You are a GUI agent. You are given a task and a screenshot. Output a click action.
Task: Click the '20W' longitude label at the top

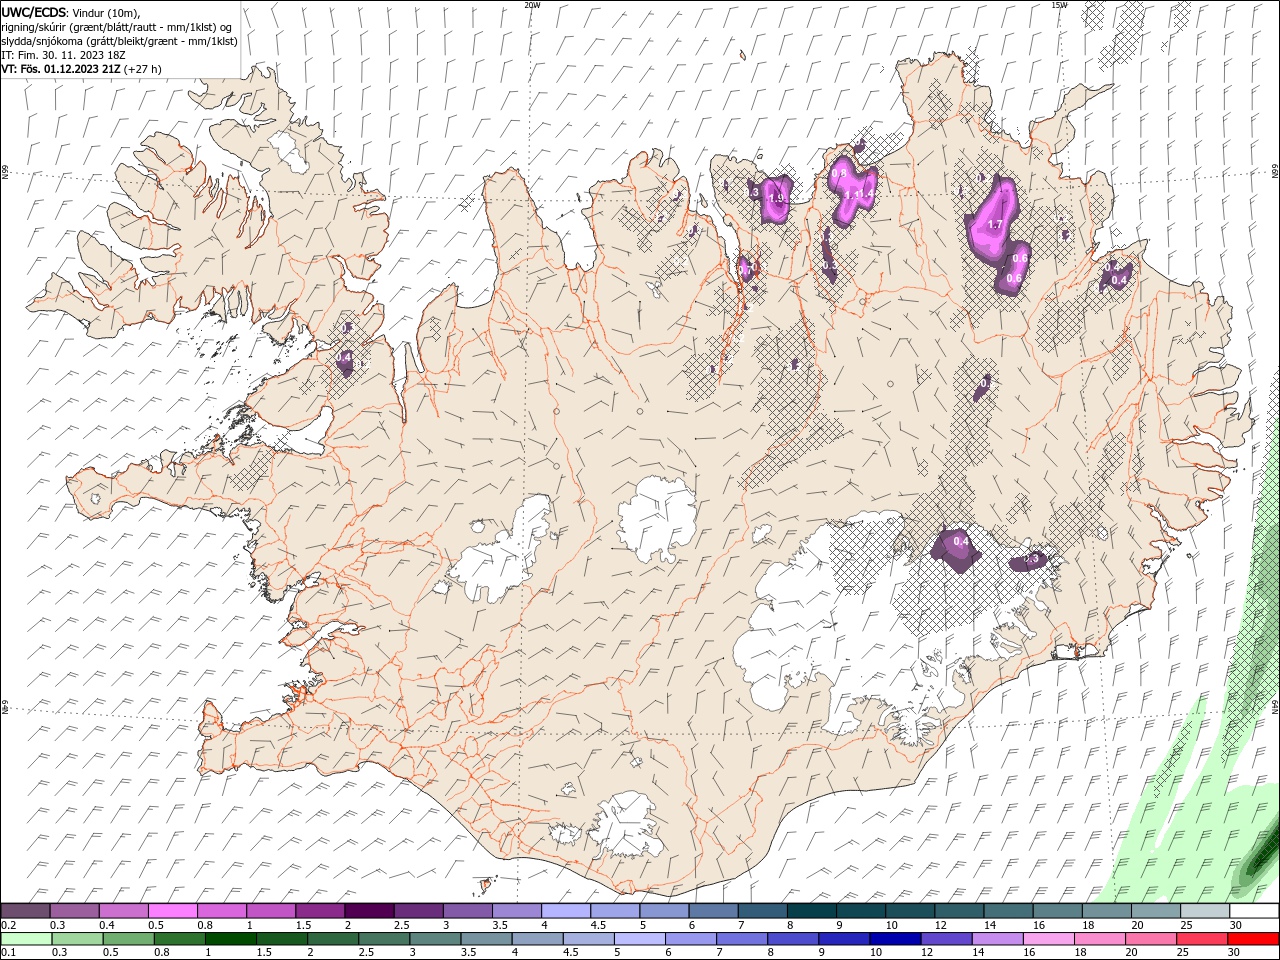[x=532, y=5]
